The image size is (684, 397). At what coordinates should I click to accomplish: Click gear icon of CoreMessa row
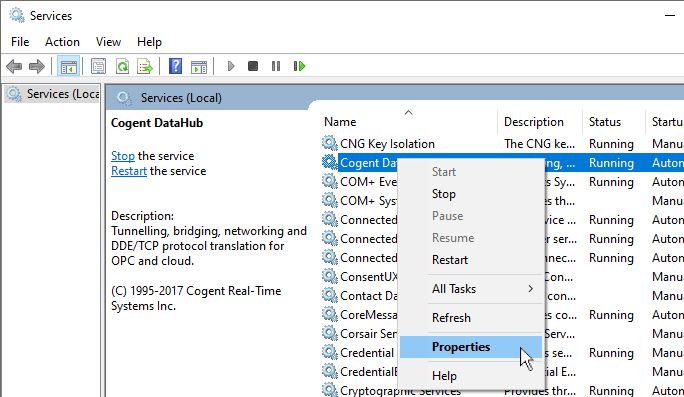(x=329, y=314)
